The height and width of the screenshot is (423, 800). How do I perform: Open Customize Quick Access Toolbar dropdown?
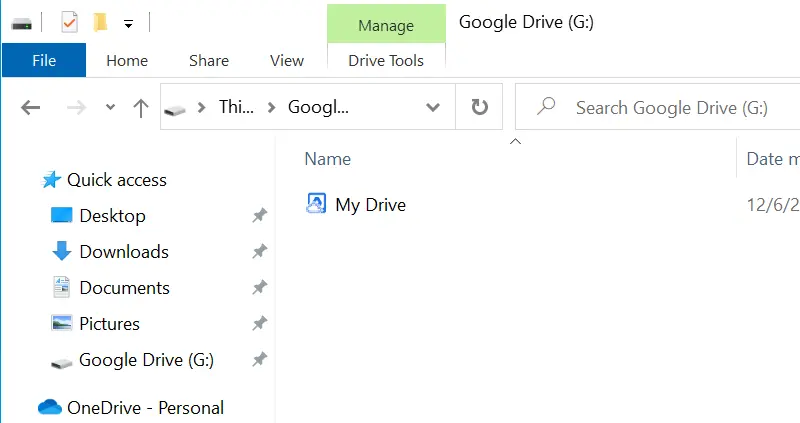point(129,23)
